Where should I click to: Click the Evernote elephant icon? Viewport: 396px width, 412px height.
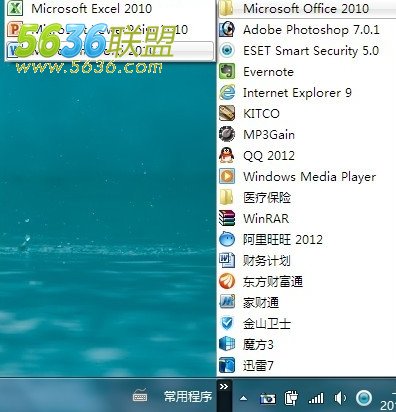227,71
